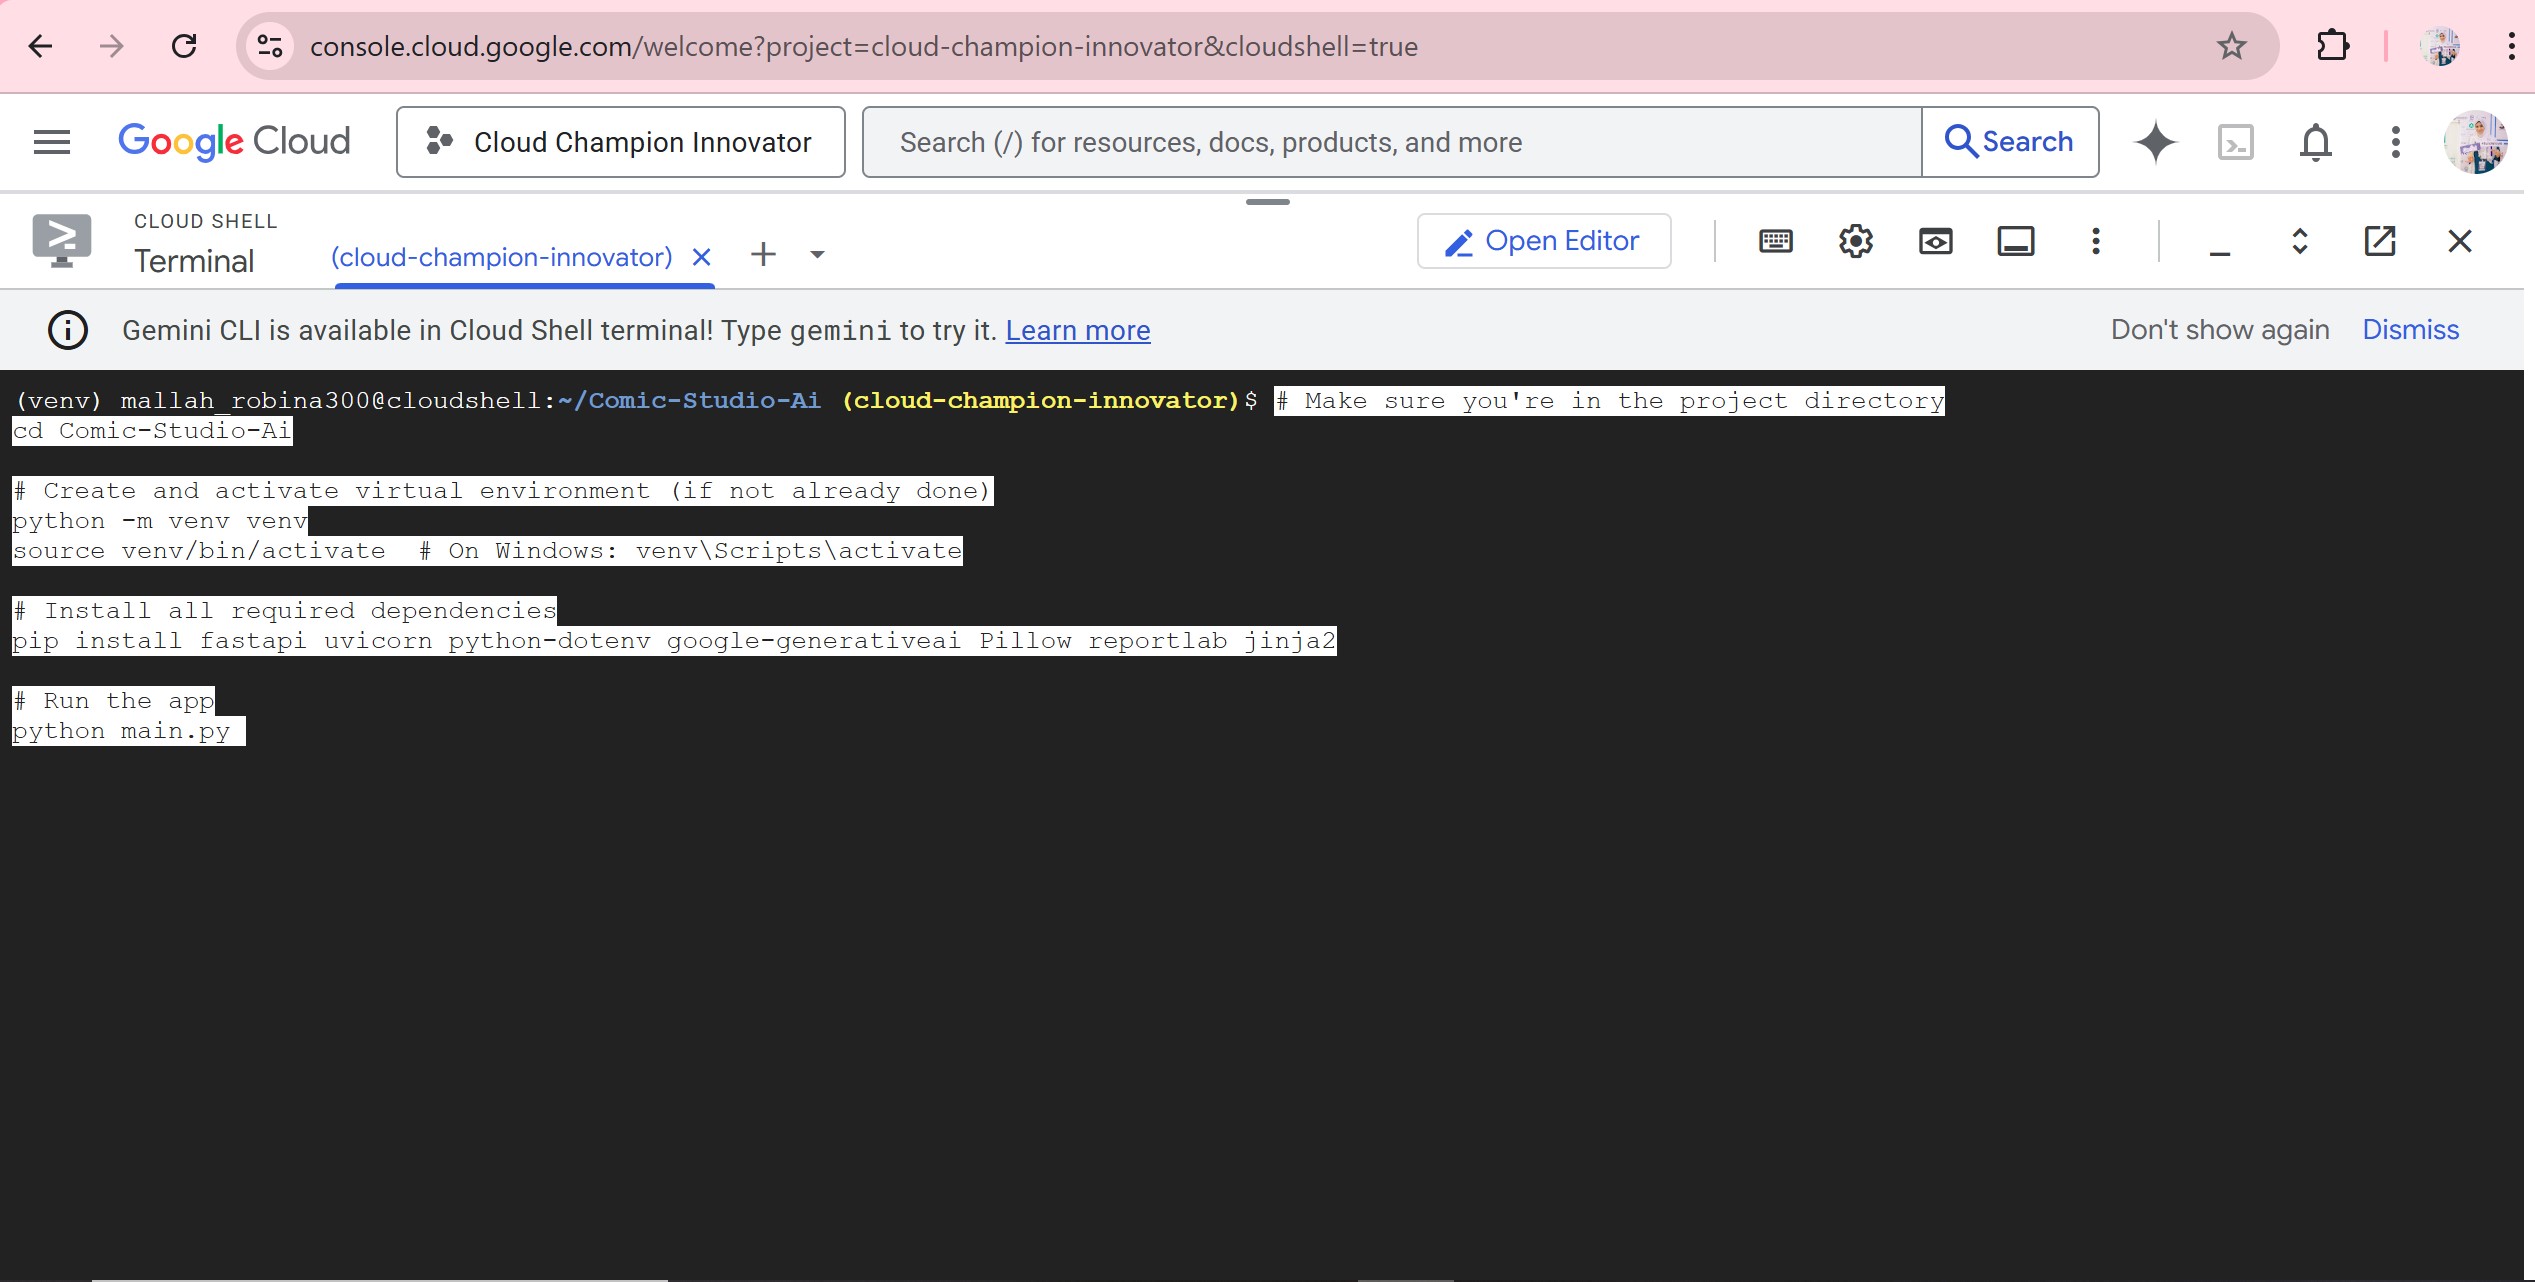Open Cloud Shell terminal settings gear

1855,241
